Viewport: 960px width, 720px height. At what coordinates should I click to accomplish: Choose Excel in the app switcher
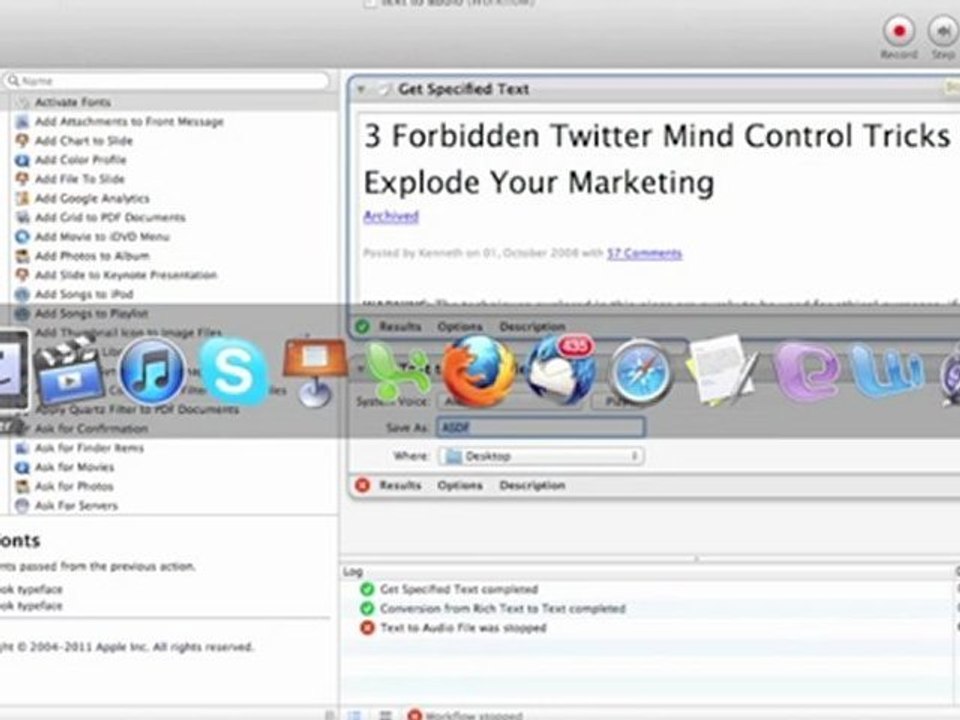click(x=397, y=371)
